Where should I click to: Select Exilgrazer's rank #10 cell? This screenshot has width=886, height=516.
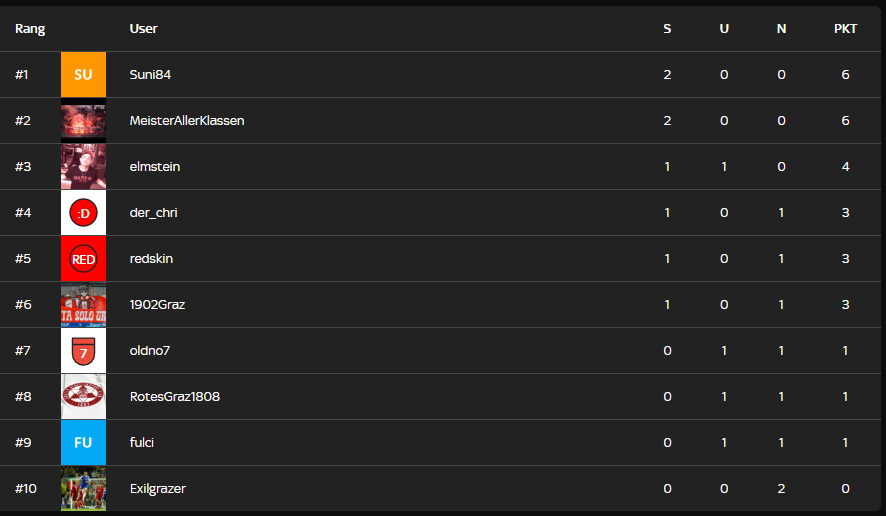pyautogui.click(x=25, y=489)
